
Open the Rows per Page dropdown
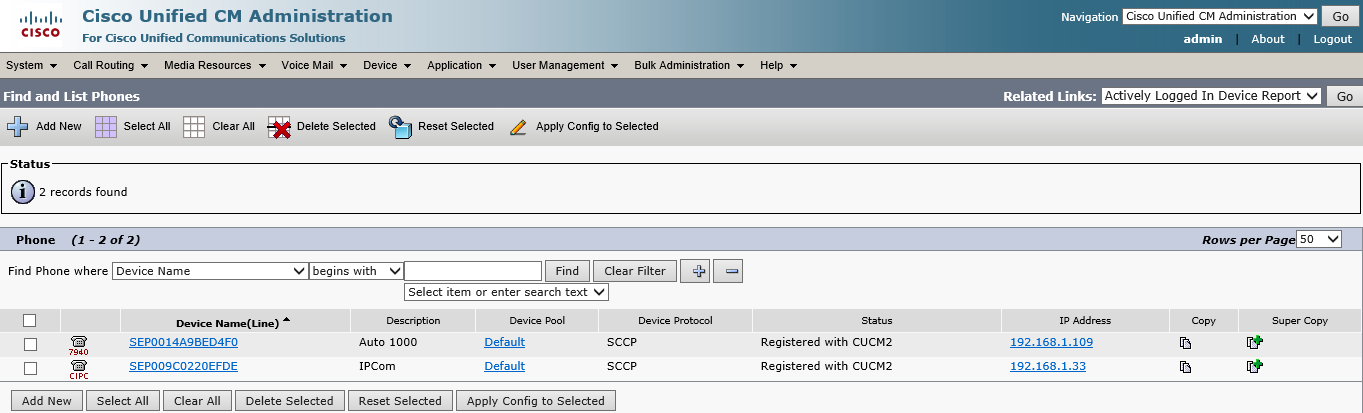tap(1318, 239)
